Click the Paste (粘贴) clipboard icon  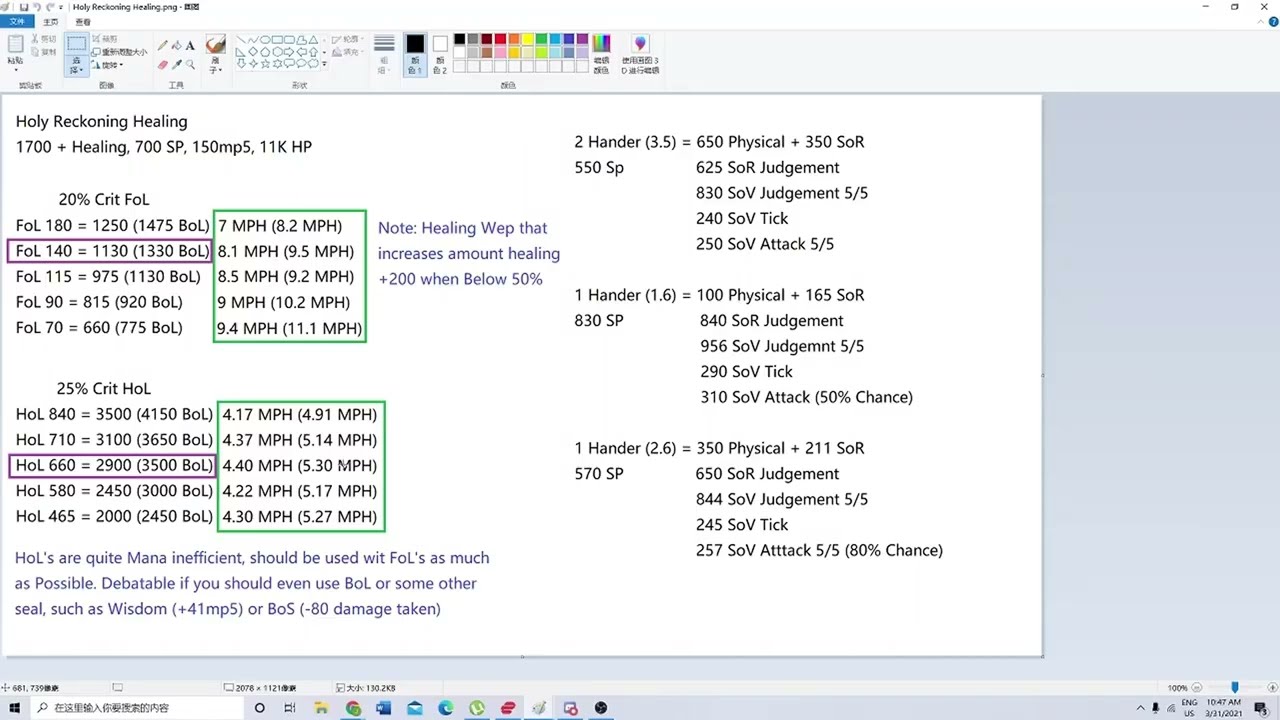coord(15,44)
